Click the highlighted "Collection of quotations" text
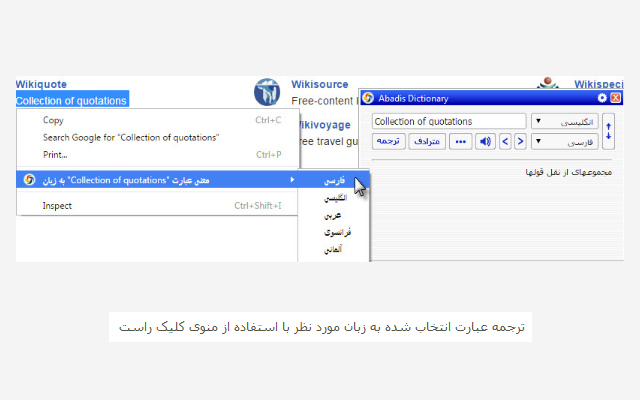The width and height of the screenshot is (640, 400). pos(72,100)
